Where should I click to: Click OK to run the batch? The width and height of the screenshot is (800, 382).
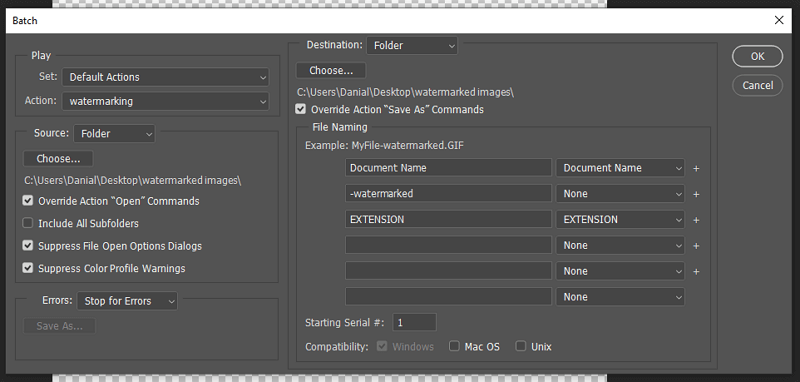(x=757, y=57)
